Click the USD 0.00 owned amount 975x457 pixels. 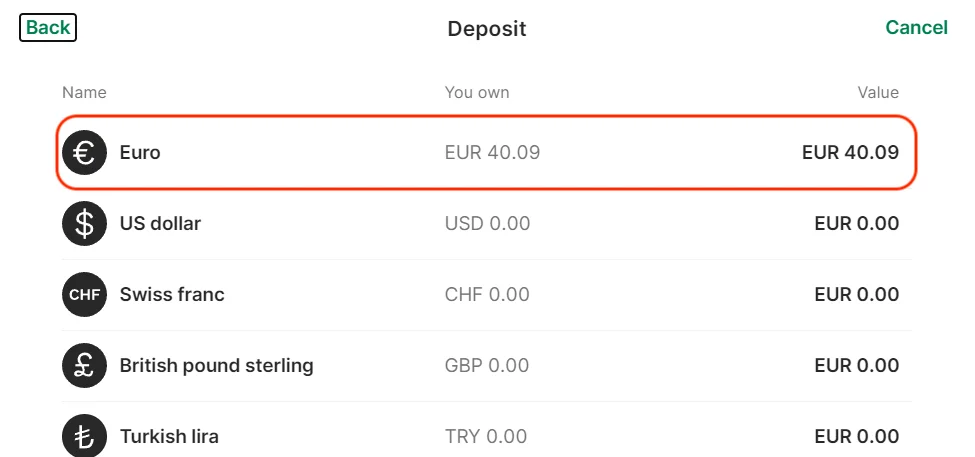pos(487,224)
